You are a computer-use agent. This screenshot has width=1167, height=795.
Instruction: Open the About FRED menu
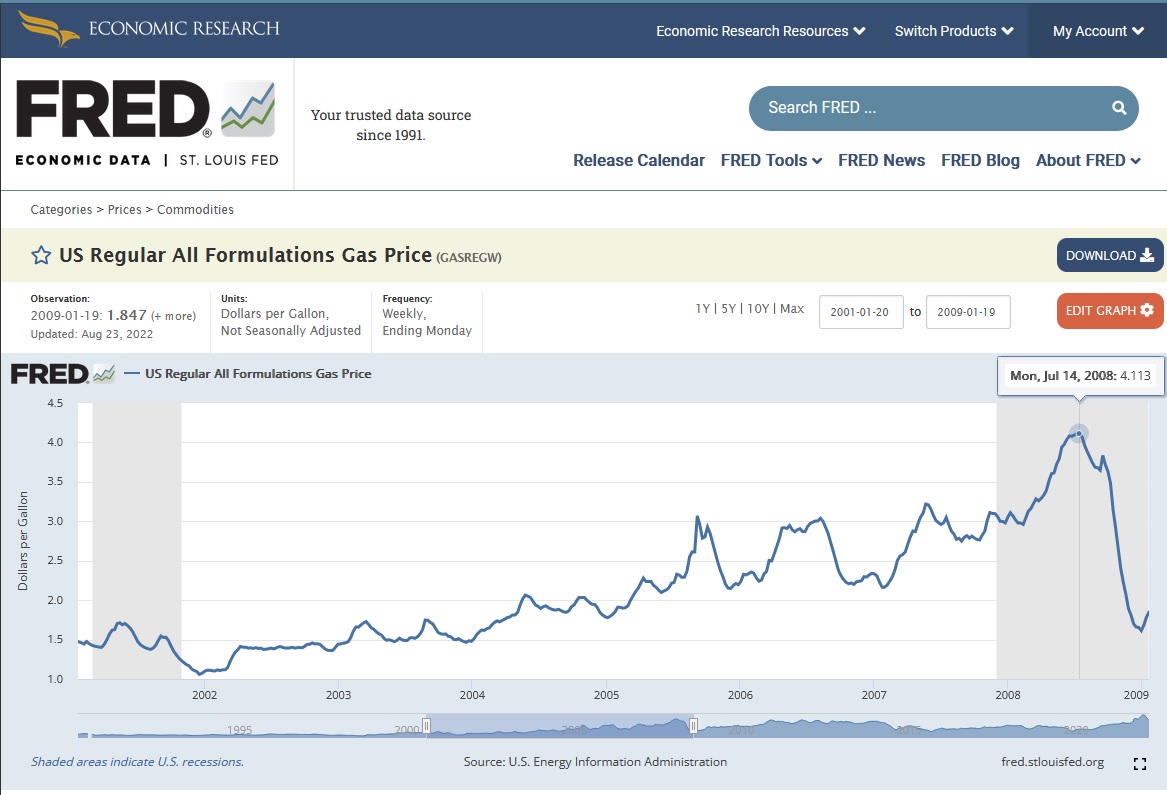(x=1088, y=160)
